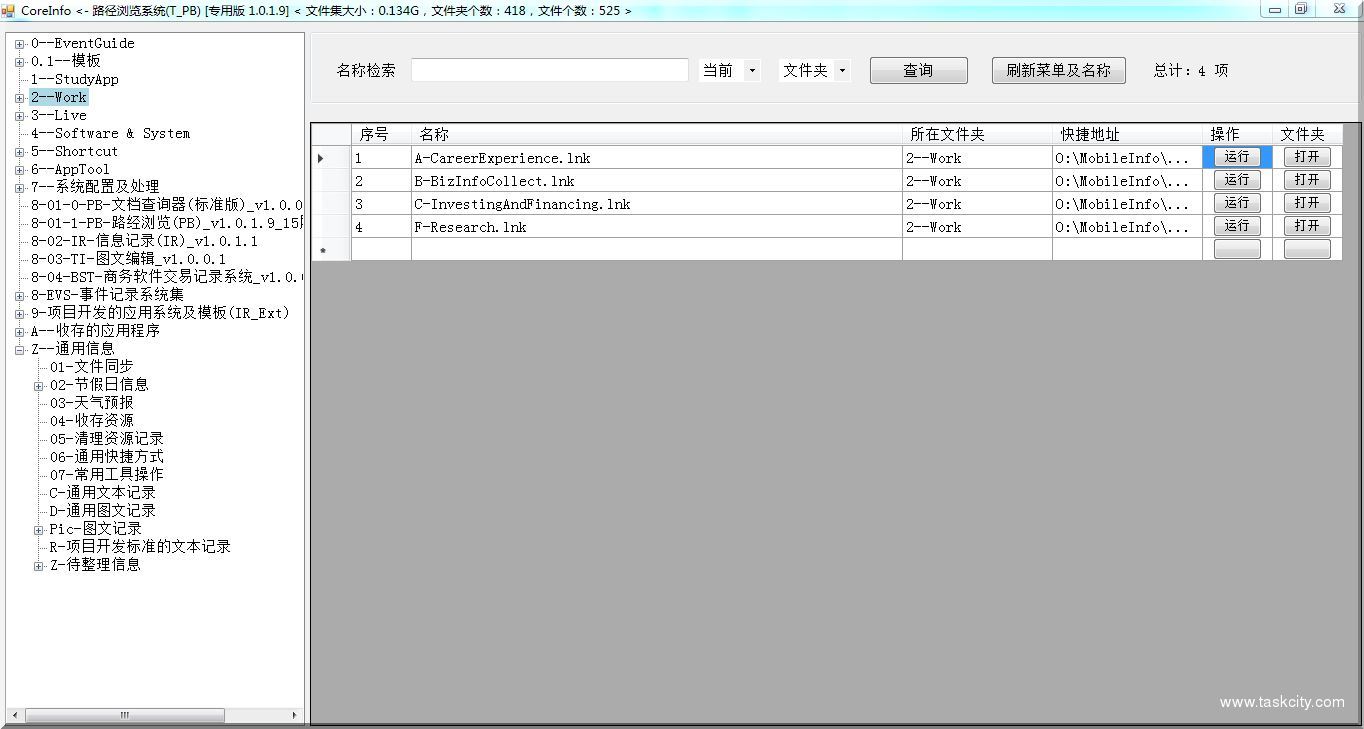Click the 查询 button

(917, 70)
